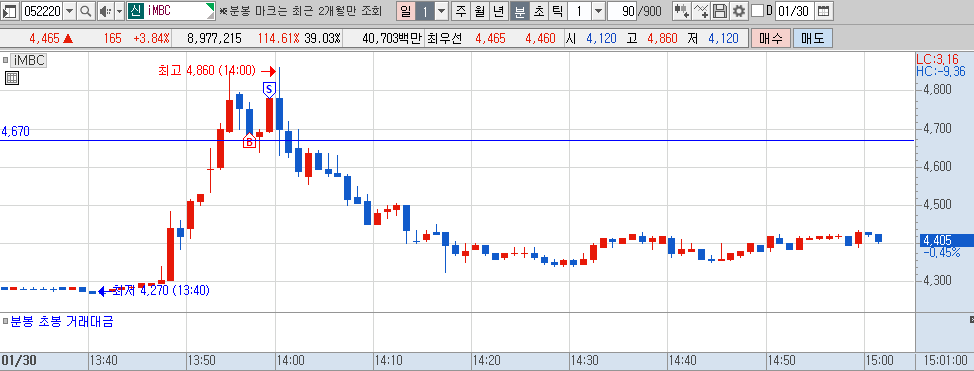974x371 pixels.
Task: Open chart settings gear icon
Action: click(738, 11)
